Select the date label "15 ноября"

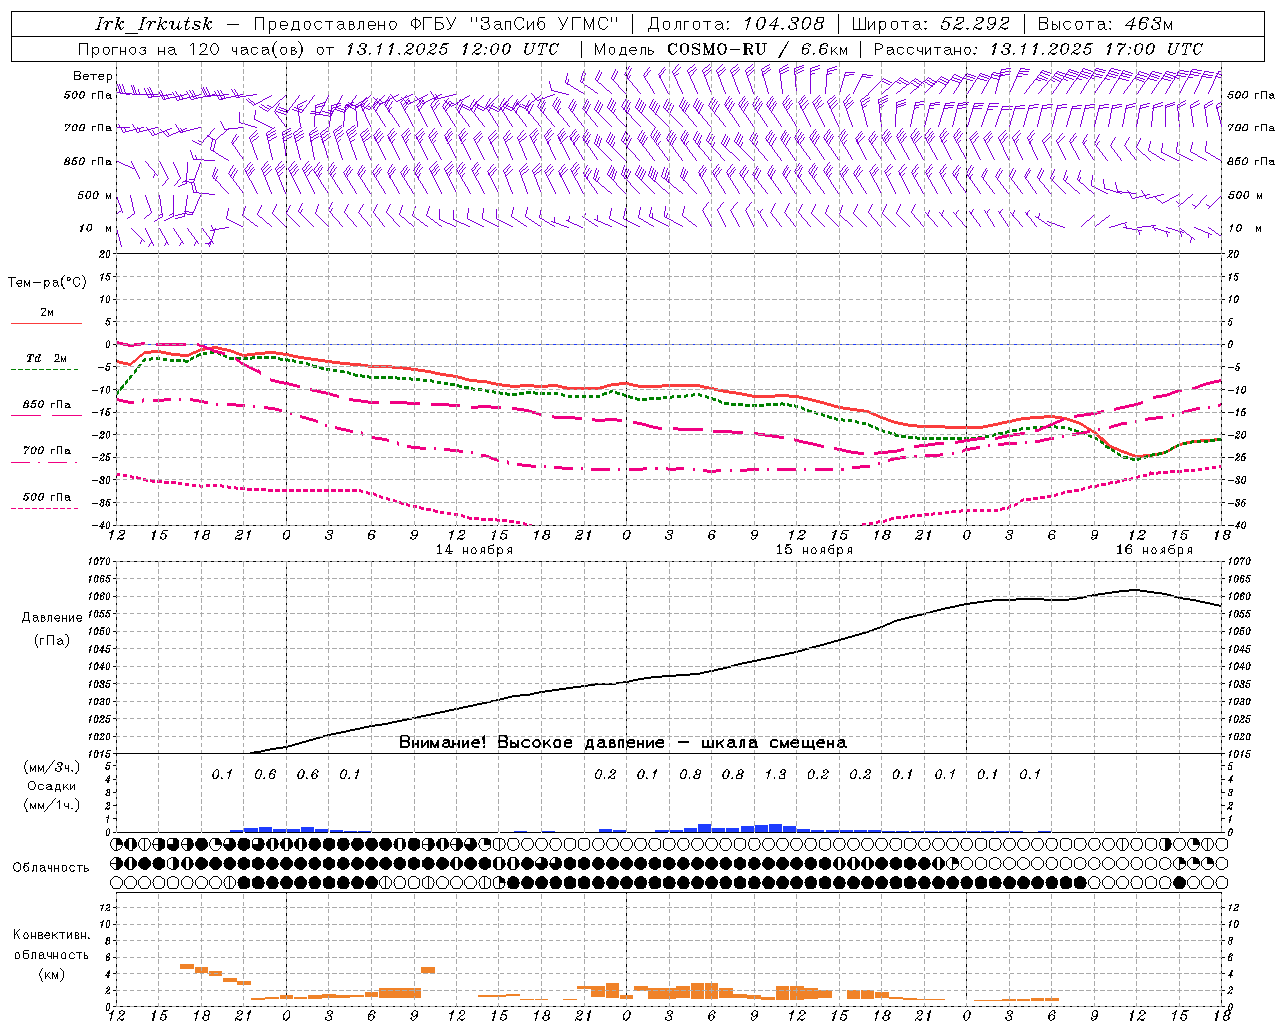coord(814,550)
